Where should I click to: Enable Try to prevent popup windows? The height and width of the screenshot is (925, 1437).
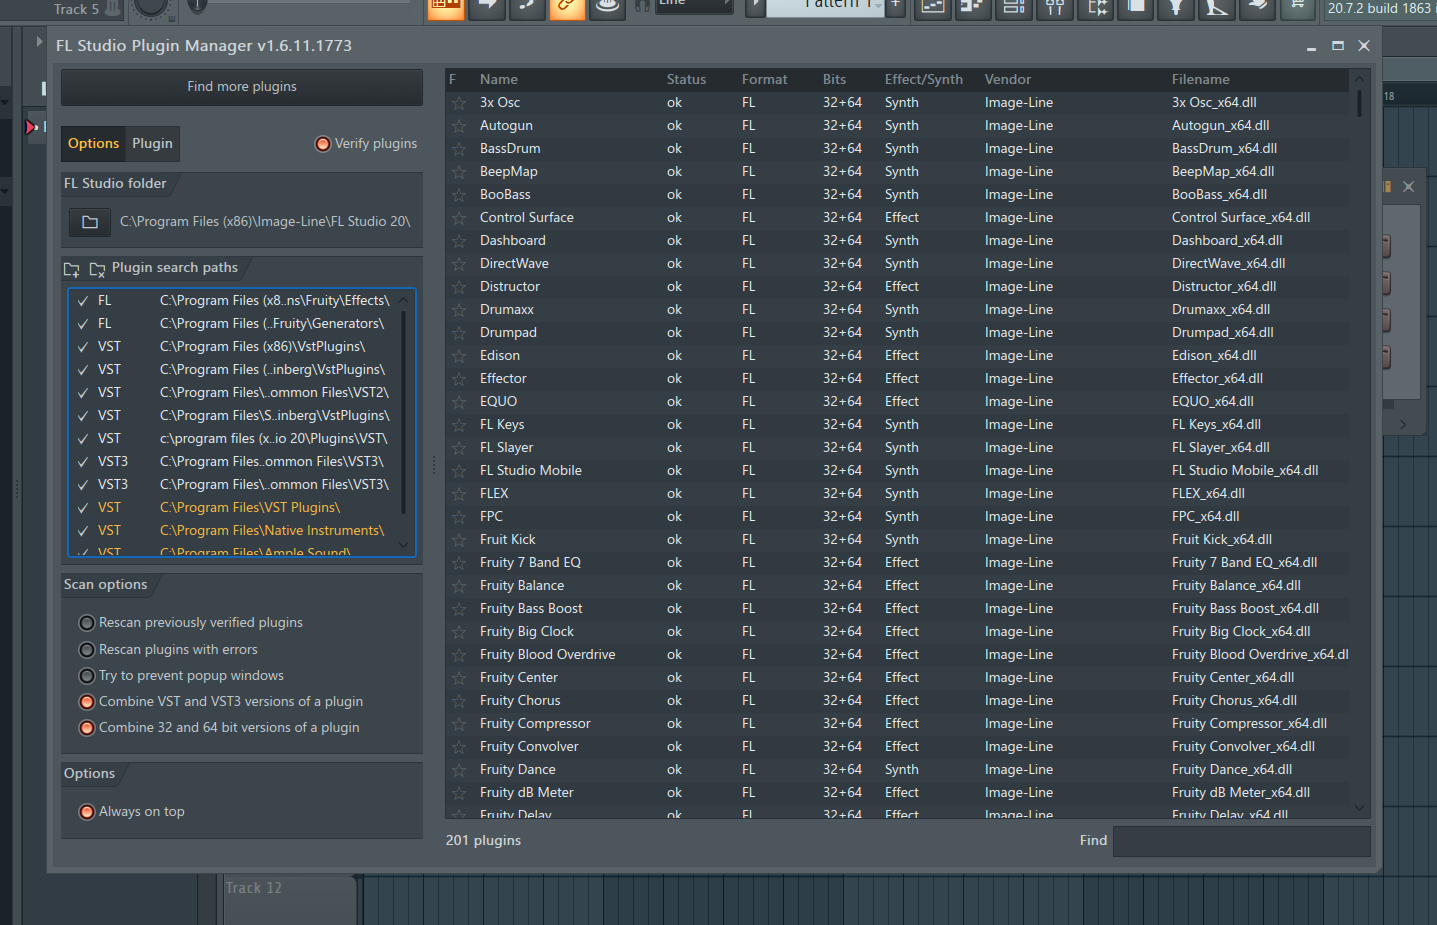(87, 676)
